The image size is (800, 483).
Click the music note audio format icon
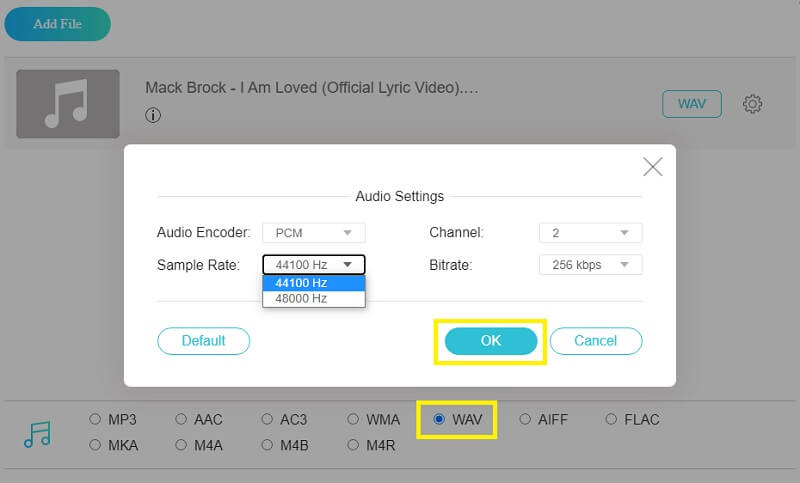[37, 433]
